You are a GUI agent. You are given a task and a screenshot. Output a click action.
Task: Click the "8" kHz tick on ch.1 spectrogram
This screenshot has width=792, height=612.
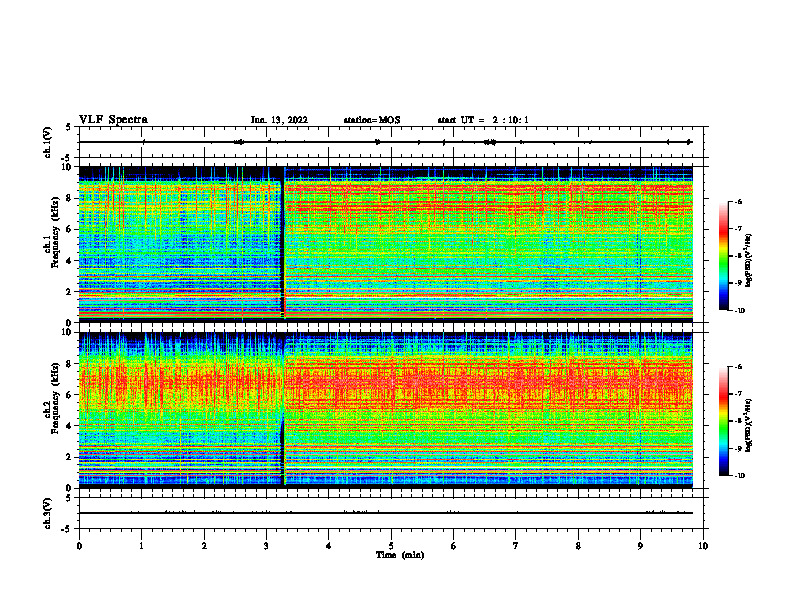70,198
